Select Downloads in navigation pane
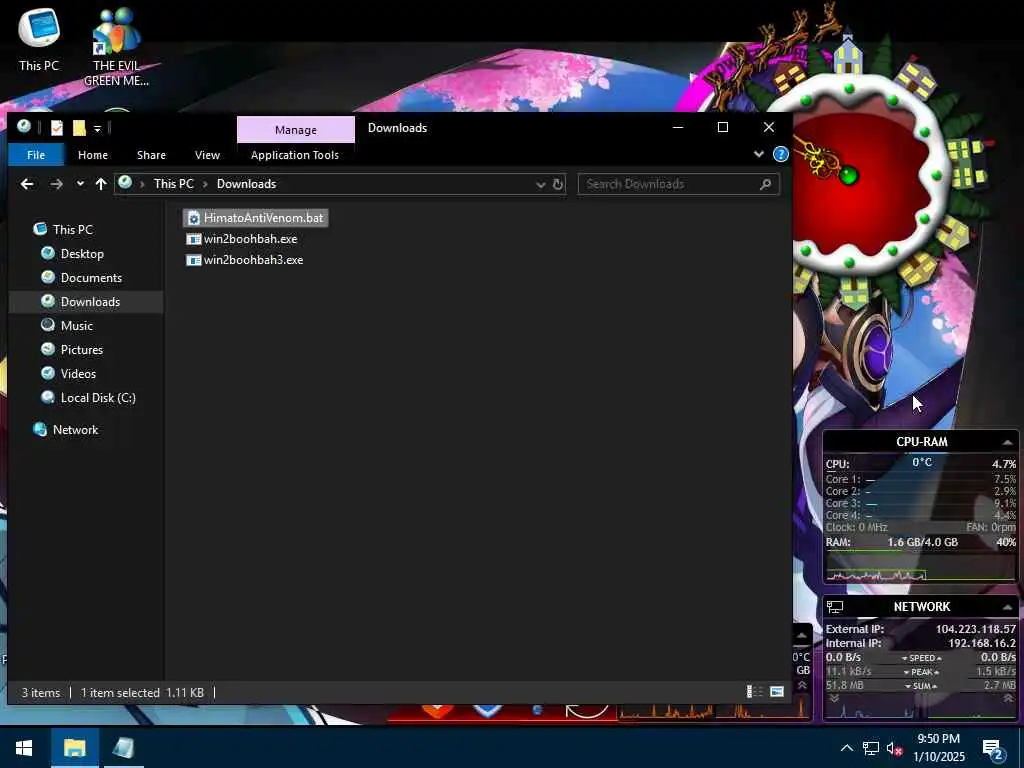This screenshot has height=768, width=1024. 86,302
